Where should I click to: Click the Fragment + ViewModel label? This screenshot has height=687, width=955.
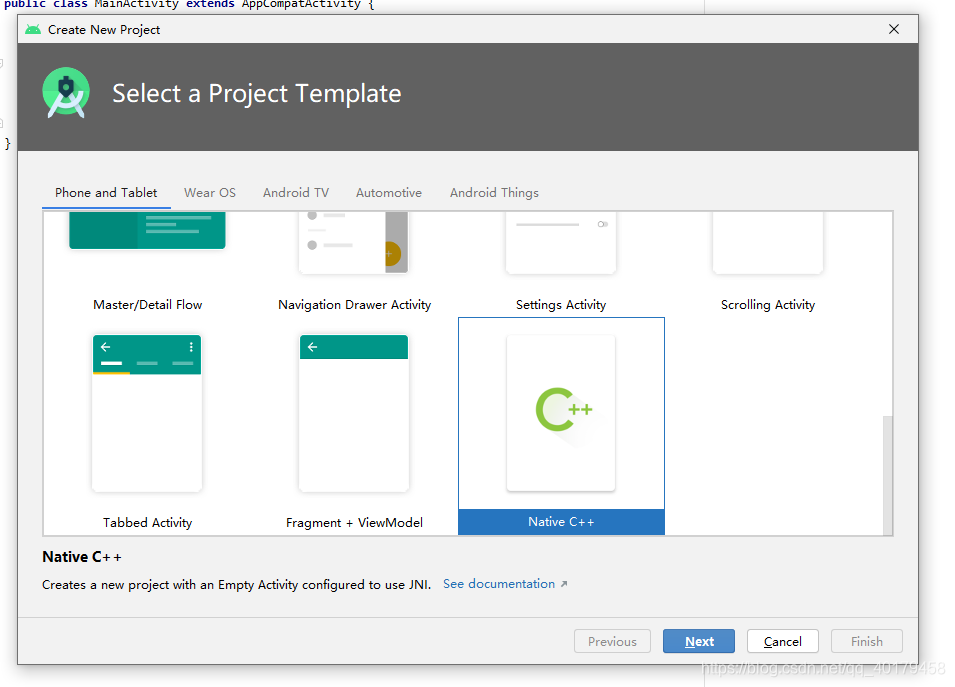pos(354,523)
